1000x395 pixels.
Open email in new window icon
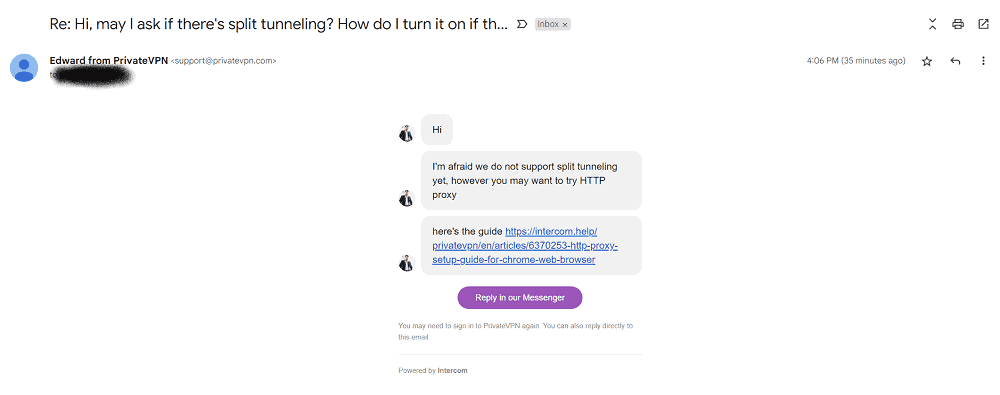[983, 24]
